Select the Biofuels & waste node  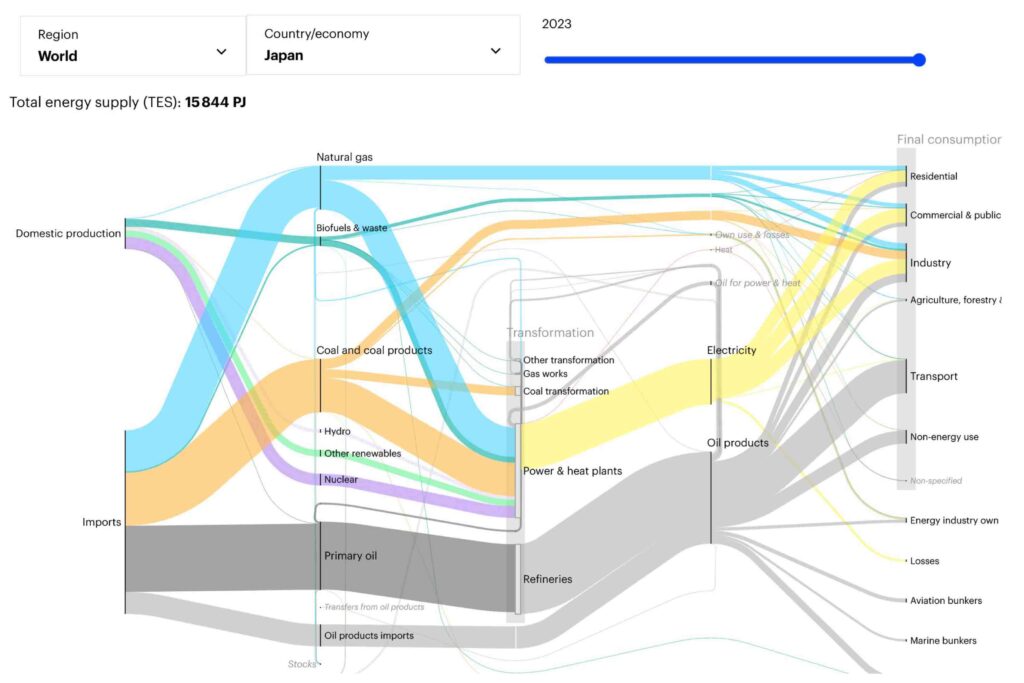tap(351, 228)
